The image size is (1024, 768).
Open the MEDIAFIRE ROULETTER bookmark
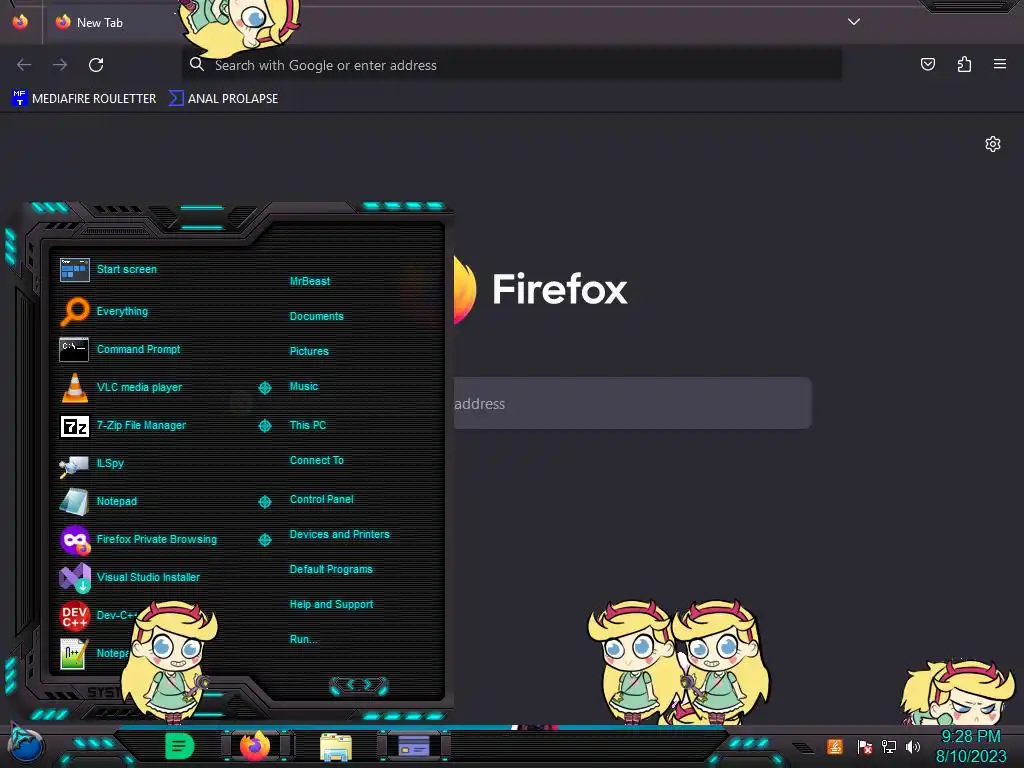pos(84,99)
